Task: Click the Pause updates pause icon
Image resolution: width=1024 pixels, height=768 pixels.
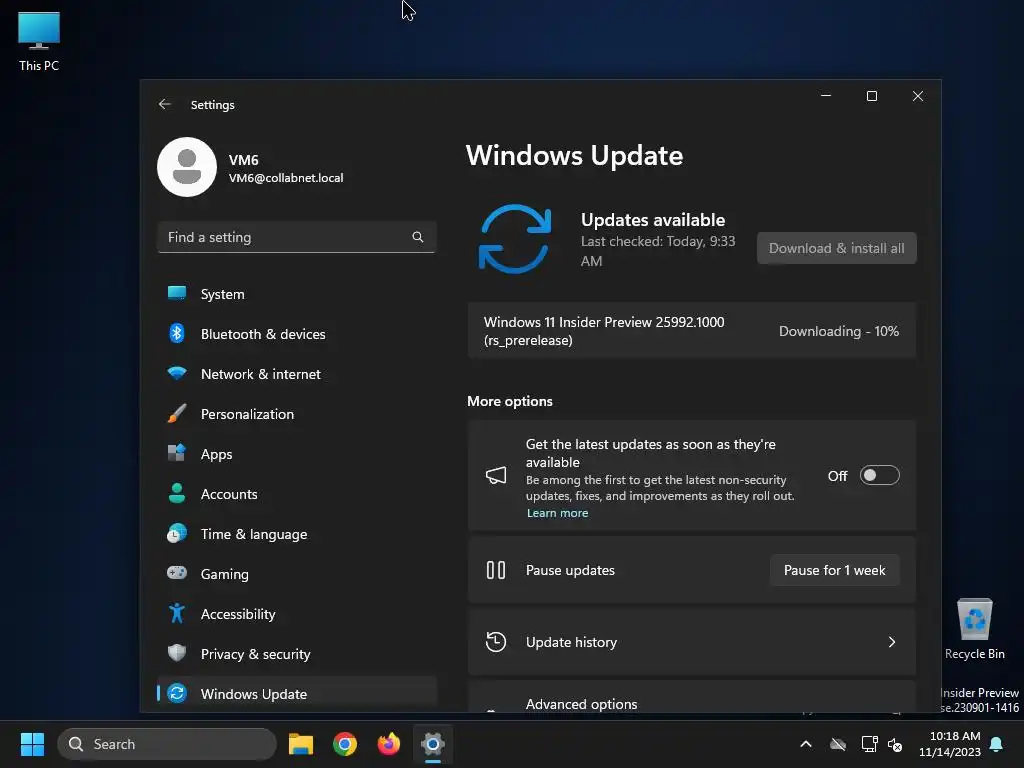Action: (x=496, y=570)
